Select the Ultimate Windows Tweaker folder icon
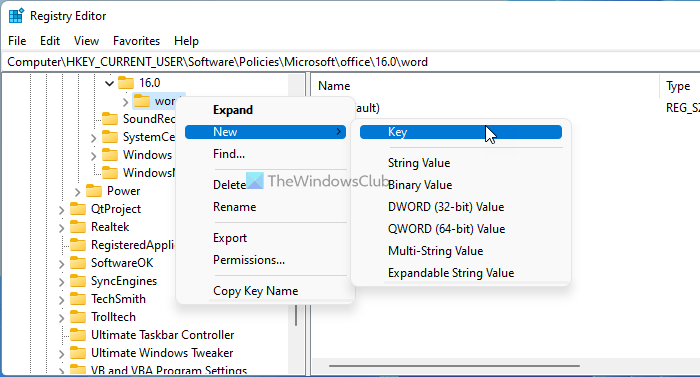 (78, 353)
